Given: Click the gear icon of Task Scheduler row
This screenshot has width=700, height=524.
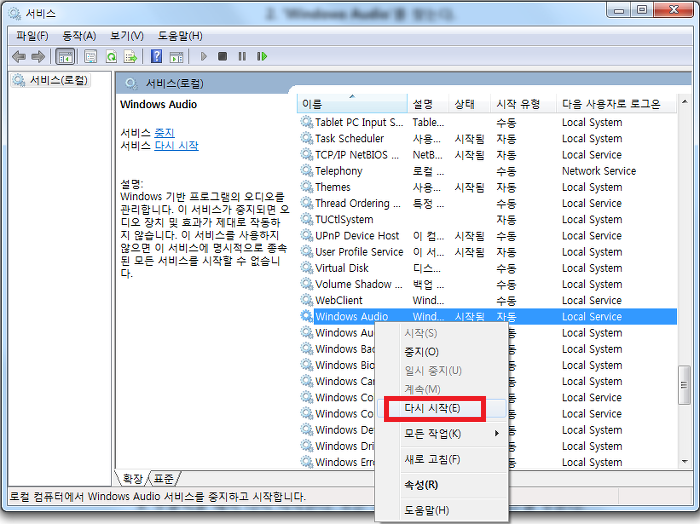Looking at the screenshot, I should [x=306, y=138].
